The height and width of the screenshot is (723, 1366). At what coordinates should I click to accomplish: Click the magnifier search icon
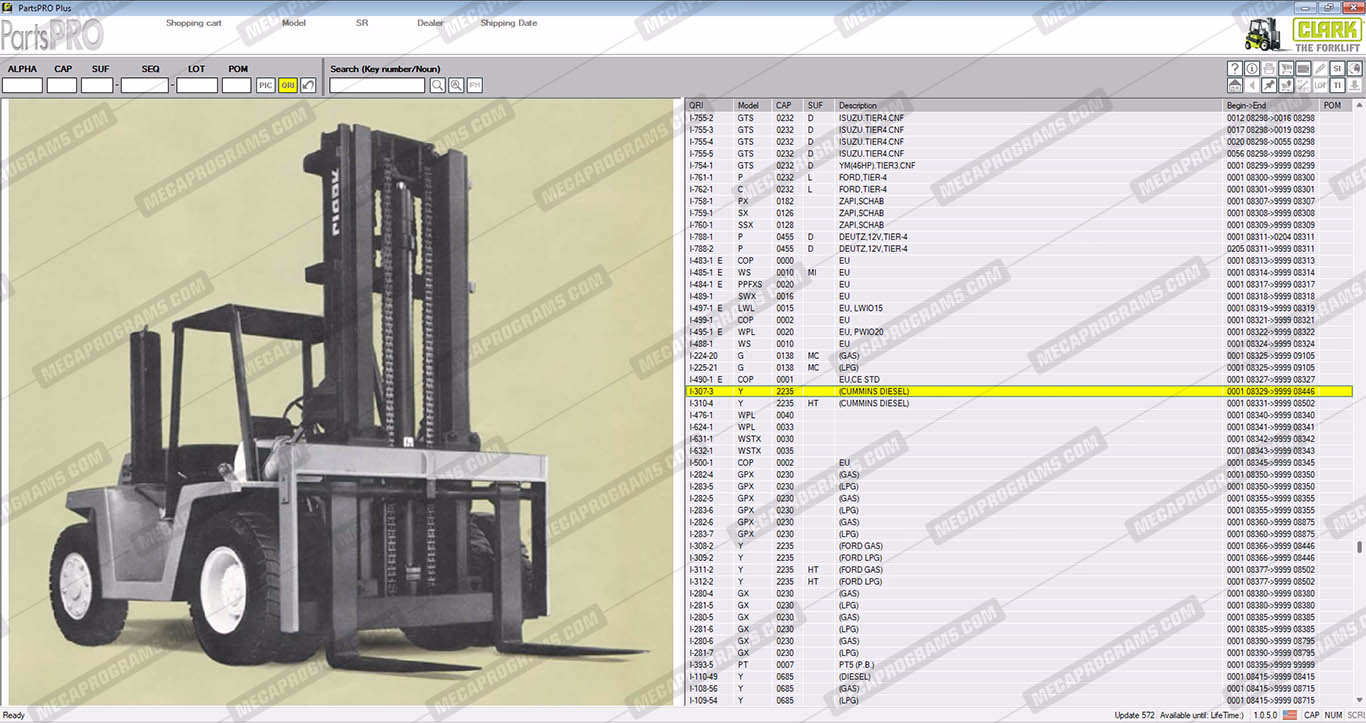coord(438,85)
